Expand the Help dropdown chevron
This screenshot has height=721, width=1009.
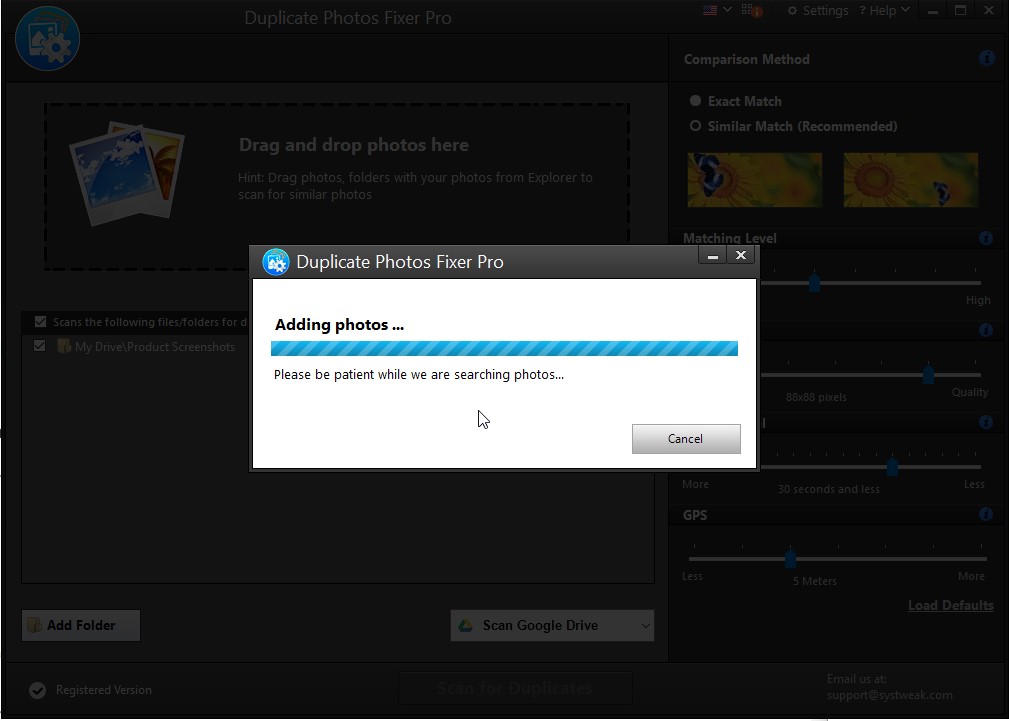coord(903,10)
